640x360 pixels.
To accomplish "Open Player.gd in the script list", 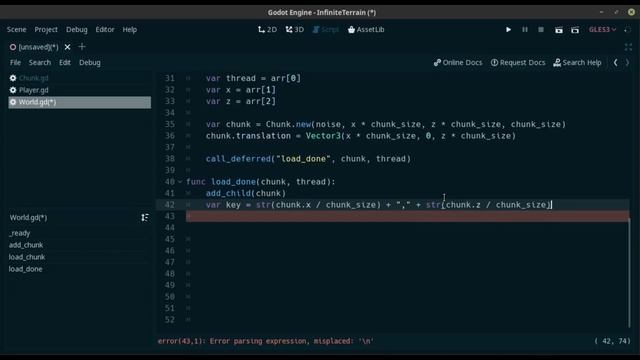I will pos(80,90).
